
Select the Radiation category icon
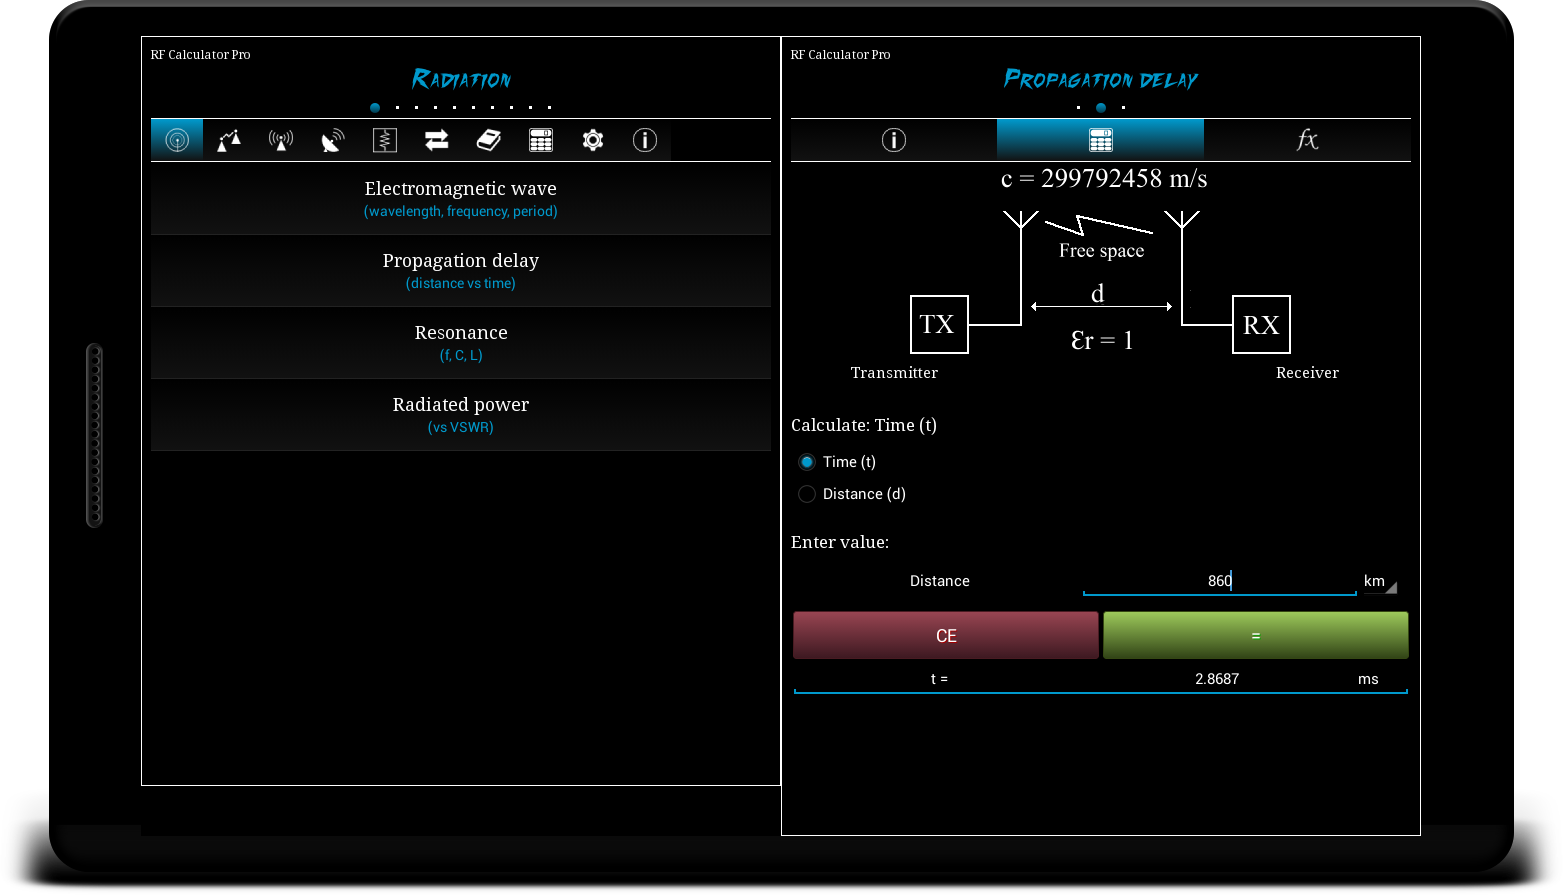click(x=177, y=140)
